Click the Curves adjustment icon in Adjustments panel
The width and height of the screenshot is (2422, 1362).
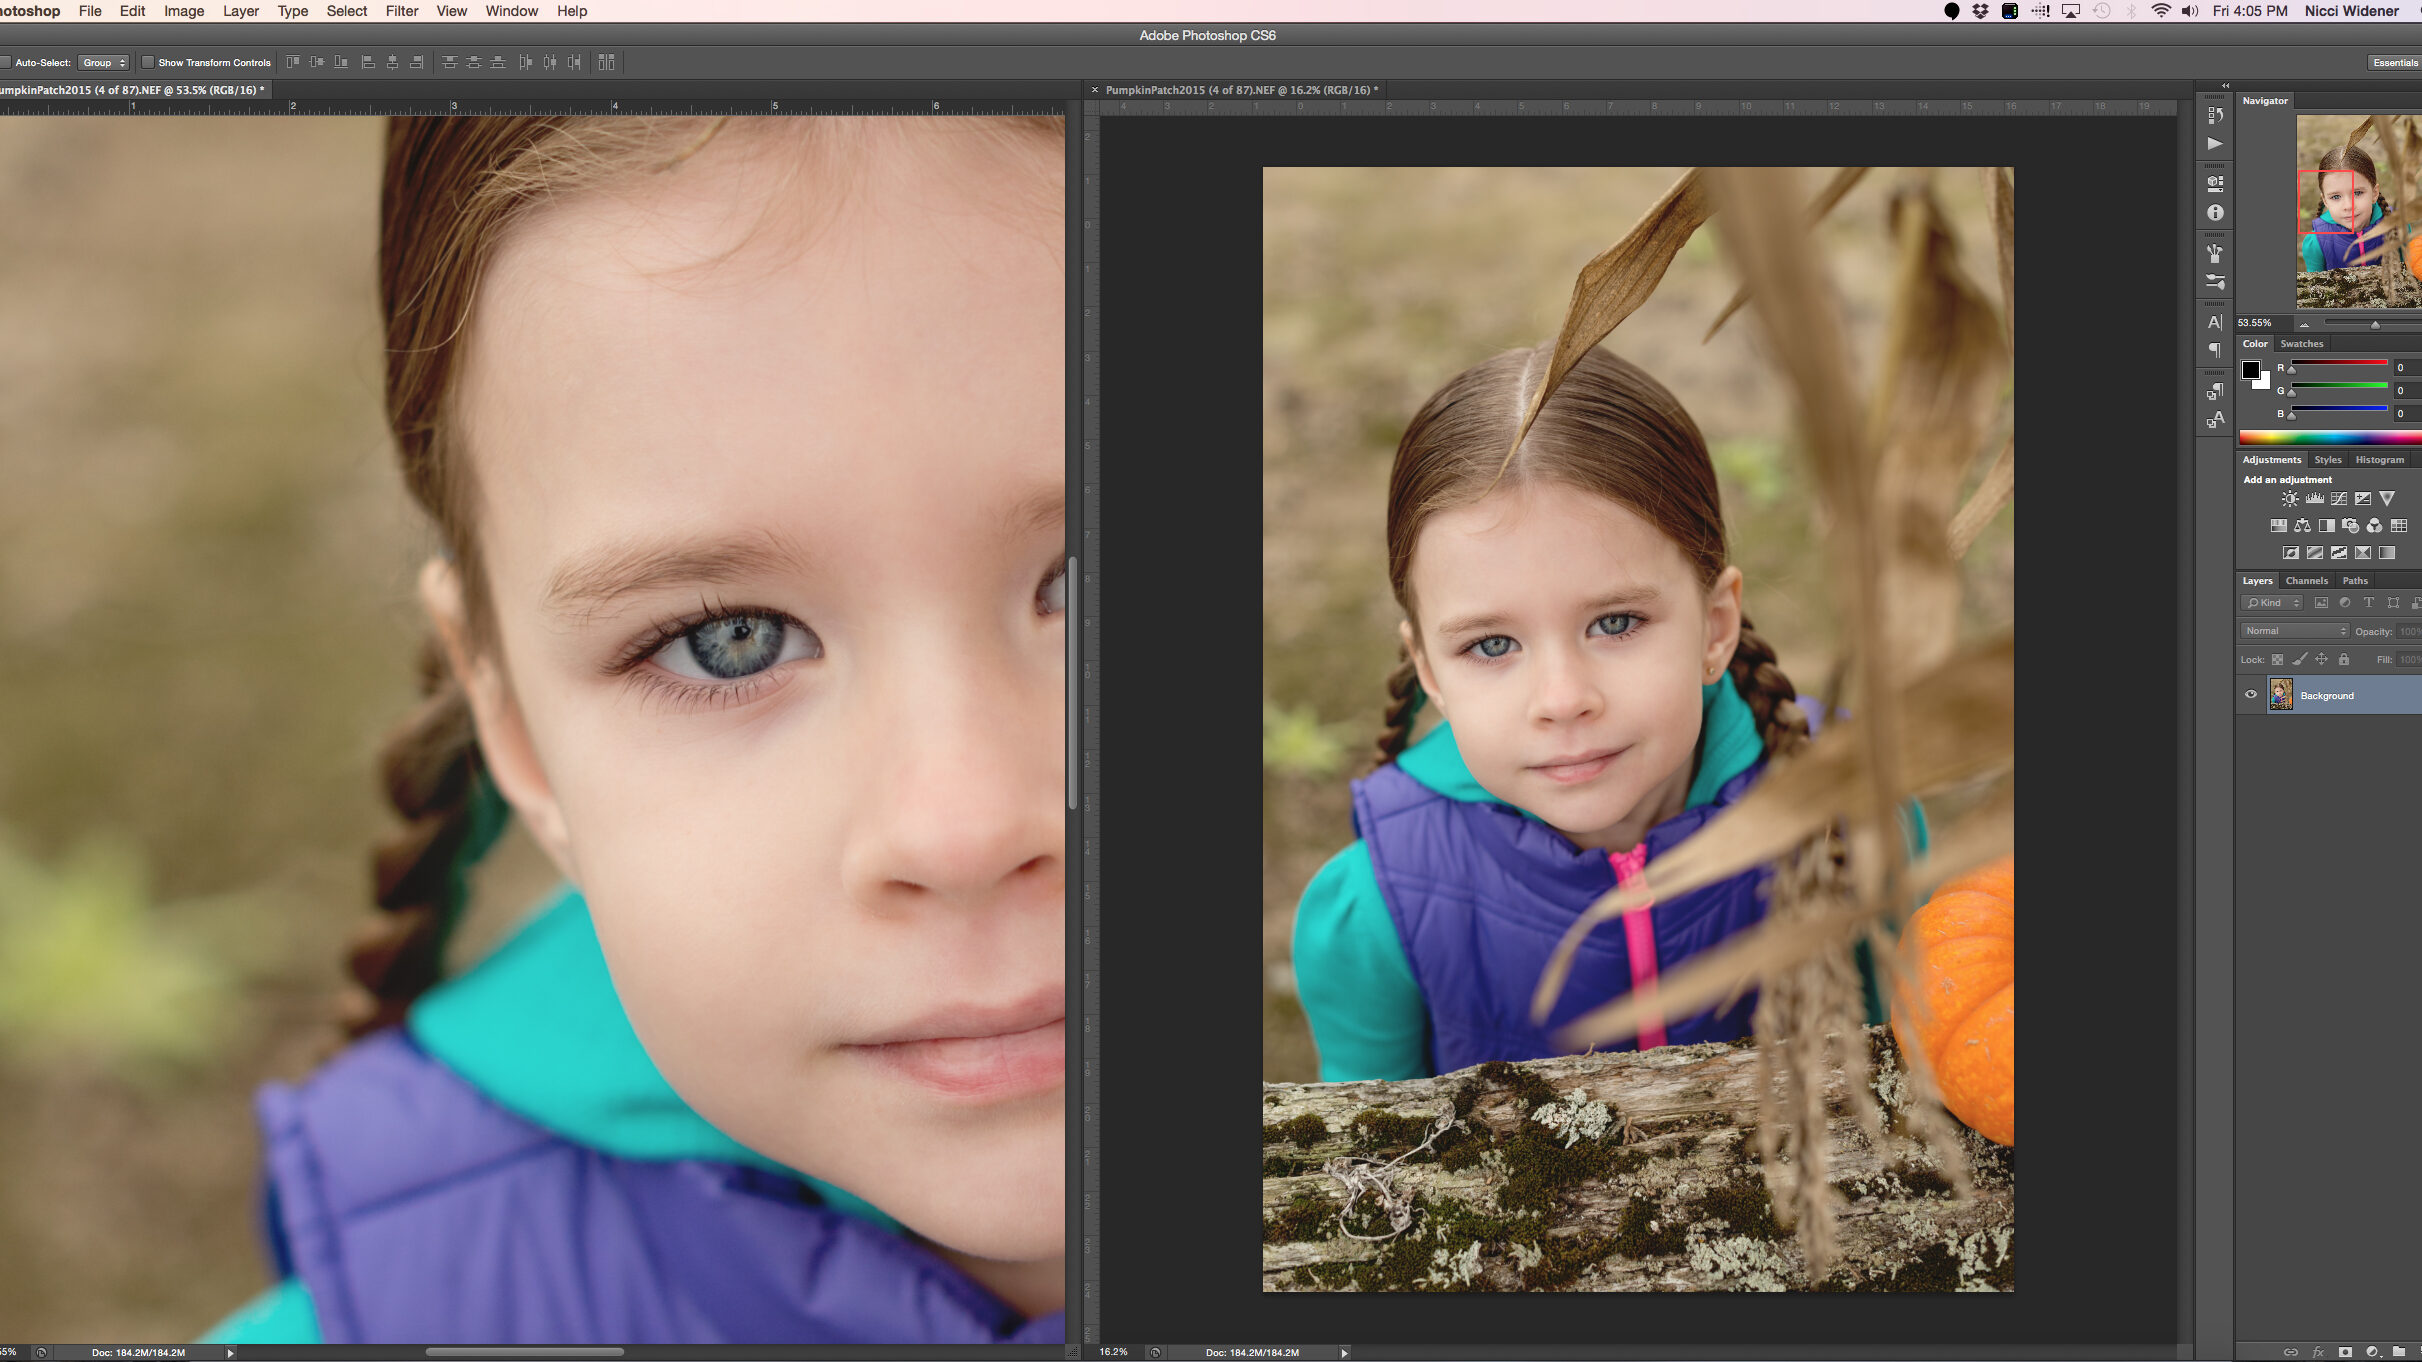click(2334, 499)
